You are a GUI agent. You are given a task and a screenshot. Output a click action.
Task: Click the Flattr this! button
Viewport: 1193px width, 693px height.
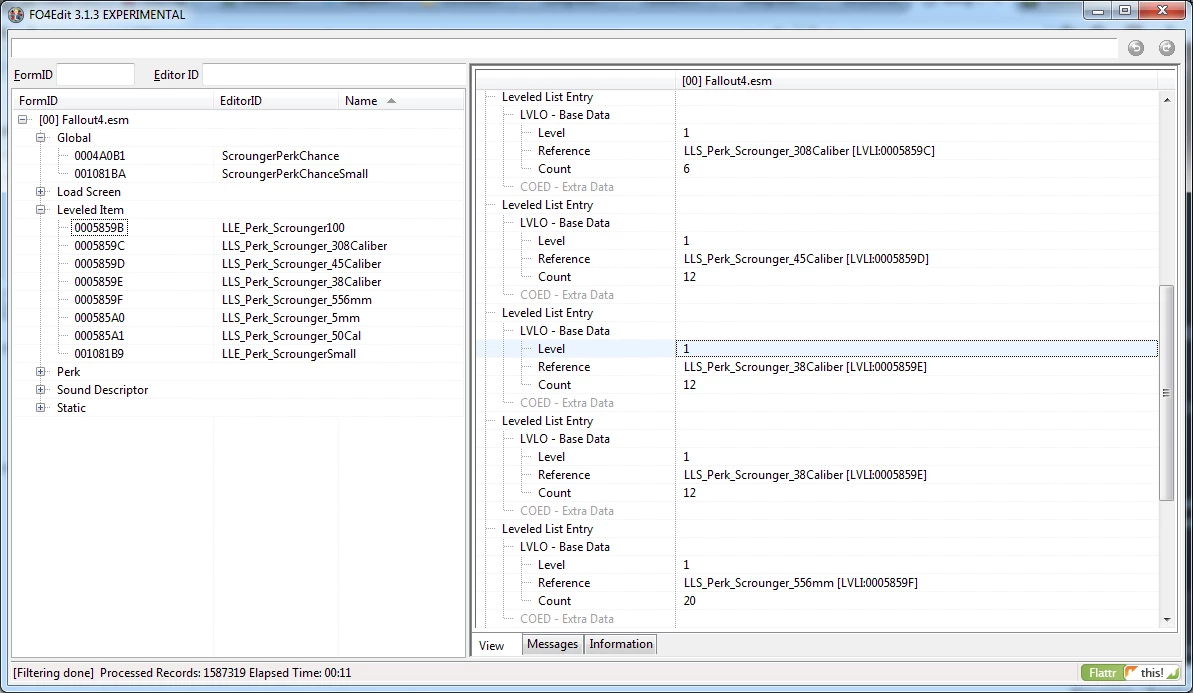(1131, 672)
